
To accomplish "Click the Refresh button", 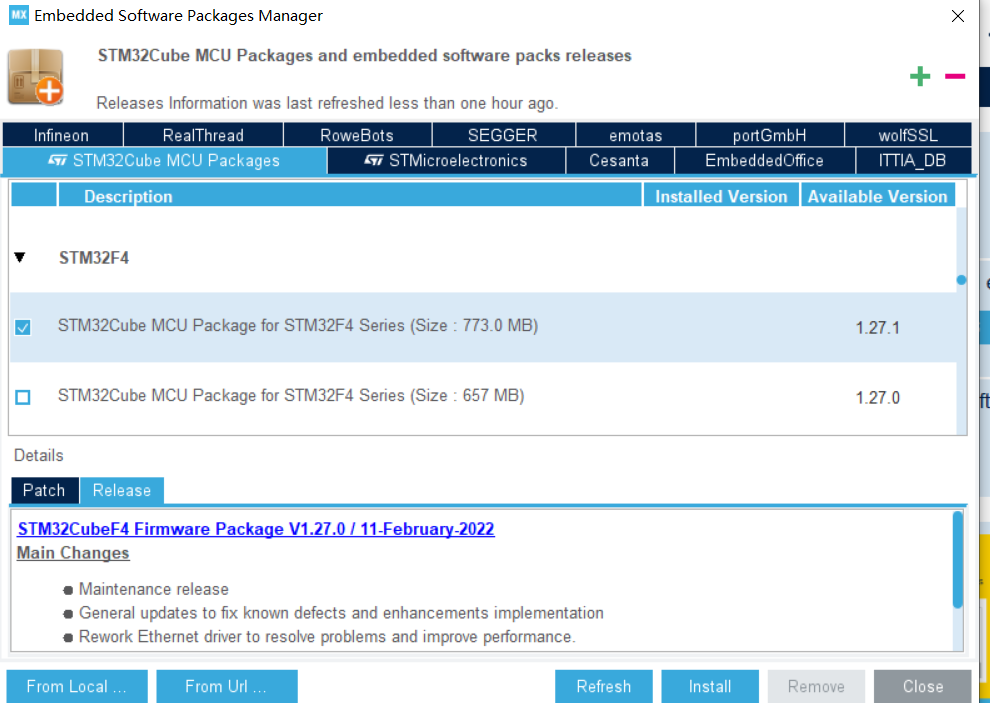I will point(604,686).
